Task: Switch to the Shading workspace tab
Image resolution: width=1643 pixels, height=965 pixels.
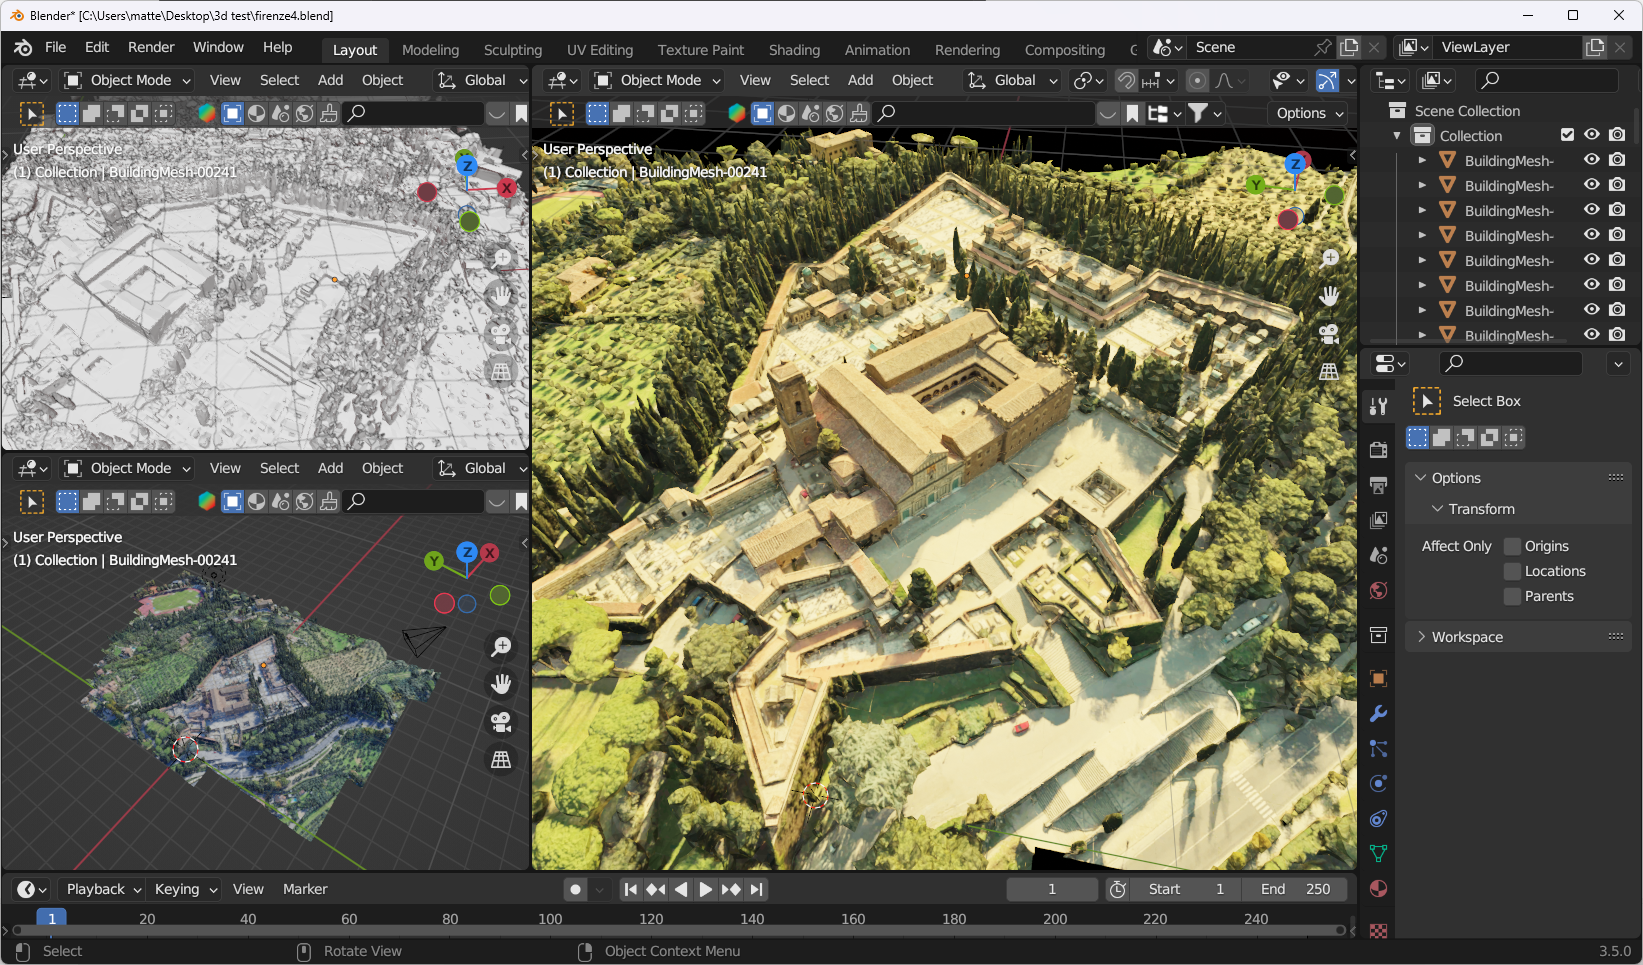Action: click(794, 50)
